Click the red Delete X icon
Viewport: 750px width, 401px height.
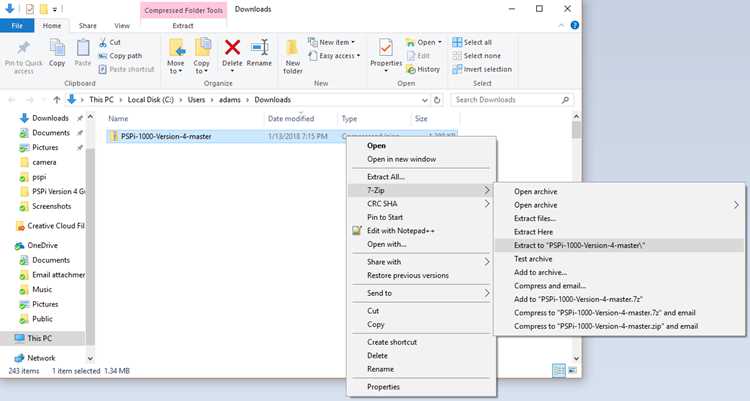pyautogui.click(x=232, y=47)
